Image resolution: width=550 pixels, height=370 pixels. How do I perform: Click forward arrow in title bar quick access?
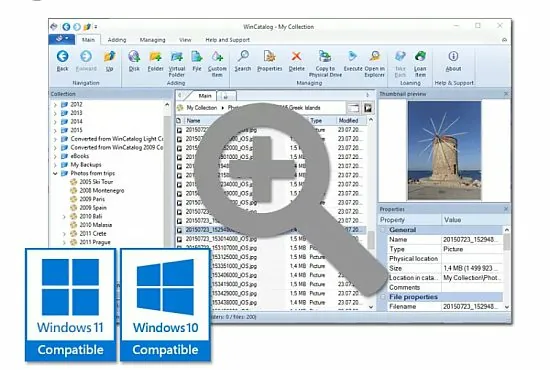click(x=77, y=27)
